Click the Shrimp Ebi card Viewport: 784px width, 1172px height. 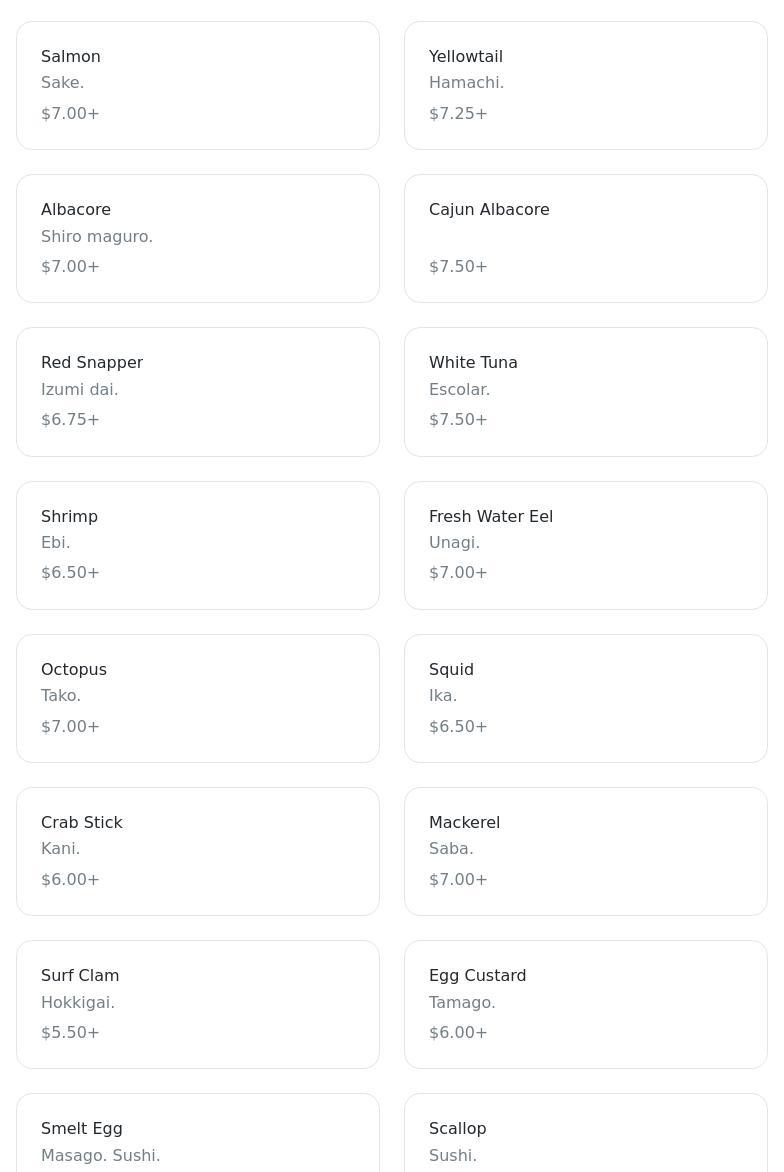197,545
